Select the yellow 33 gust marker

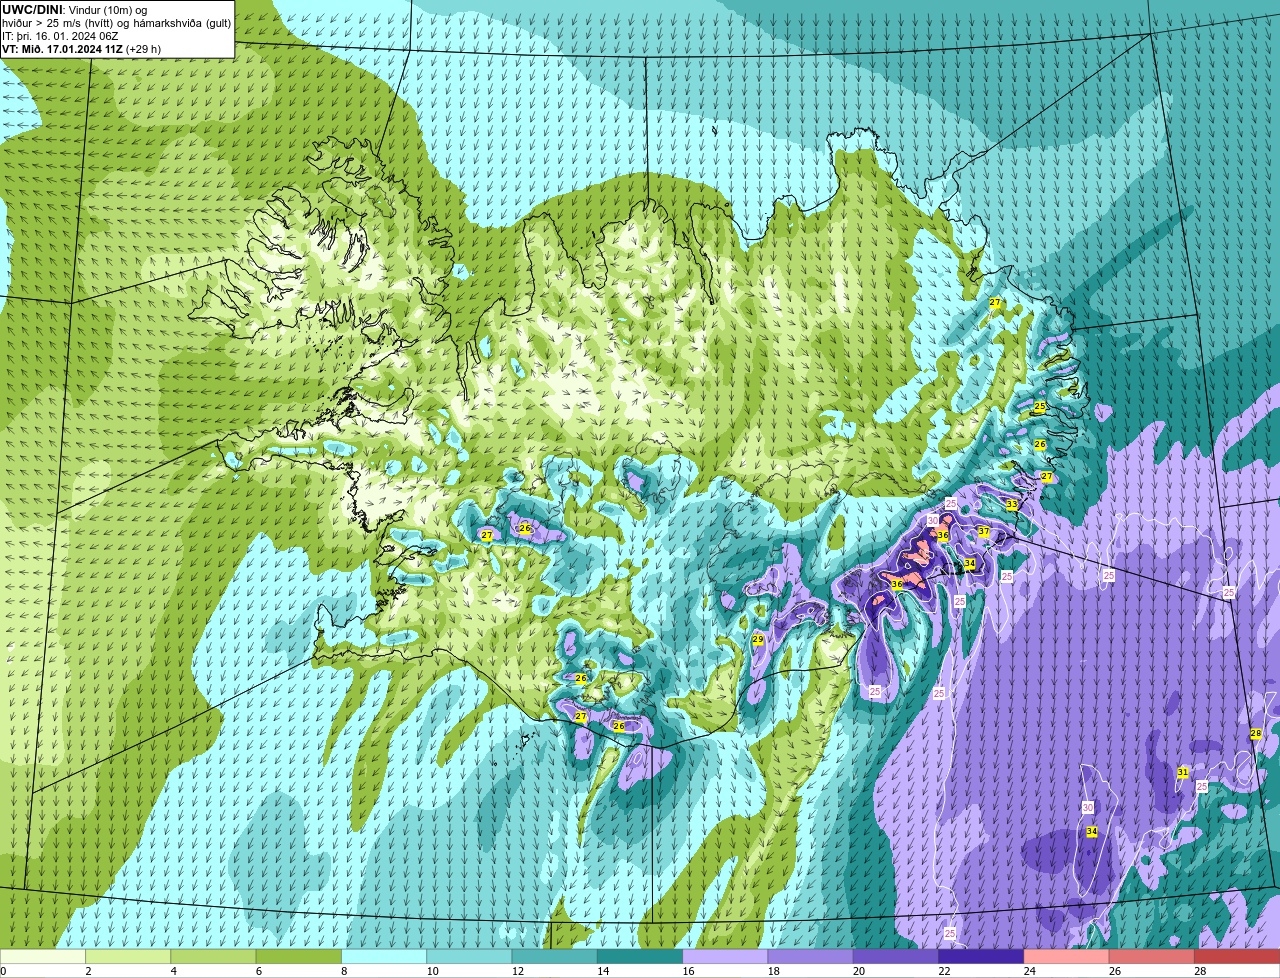pyautogui.click(x=1012, y=505)
